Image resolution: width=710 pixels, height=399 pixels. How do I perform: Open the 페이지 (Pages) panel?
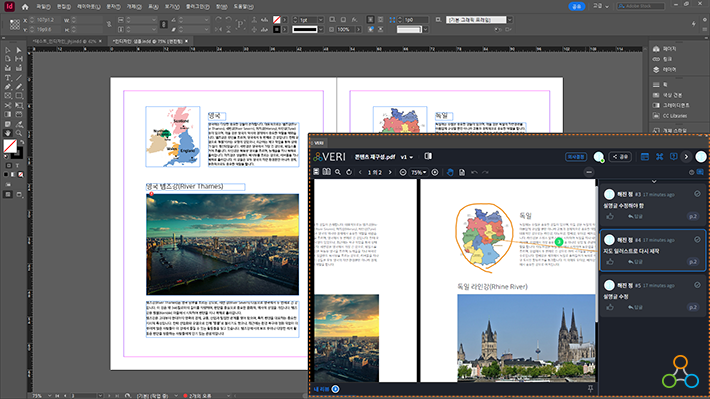click(x=664, y=49)
